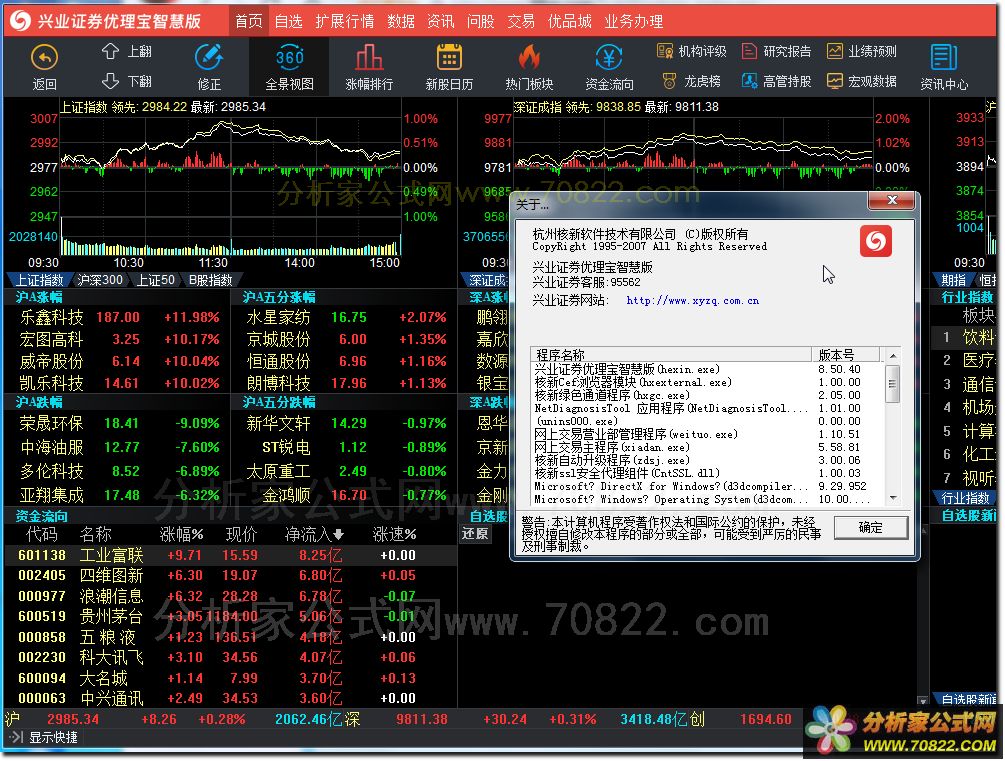Click the 沪 index value 2985.34 in status bar
Screen dimensions: 1005x761
[x=72, y=719]
